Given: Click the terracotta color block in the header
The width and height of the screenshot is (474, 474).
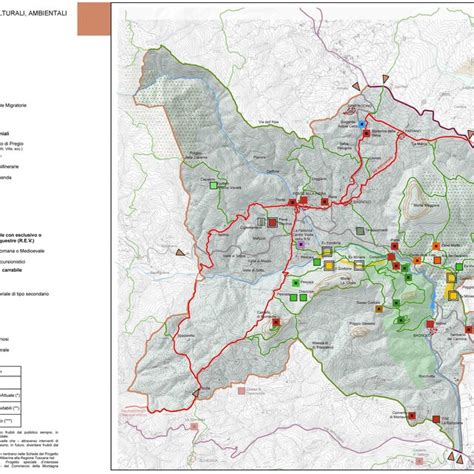Looking at the screenshot, I should (94, 19).
